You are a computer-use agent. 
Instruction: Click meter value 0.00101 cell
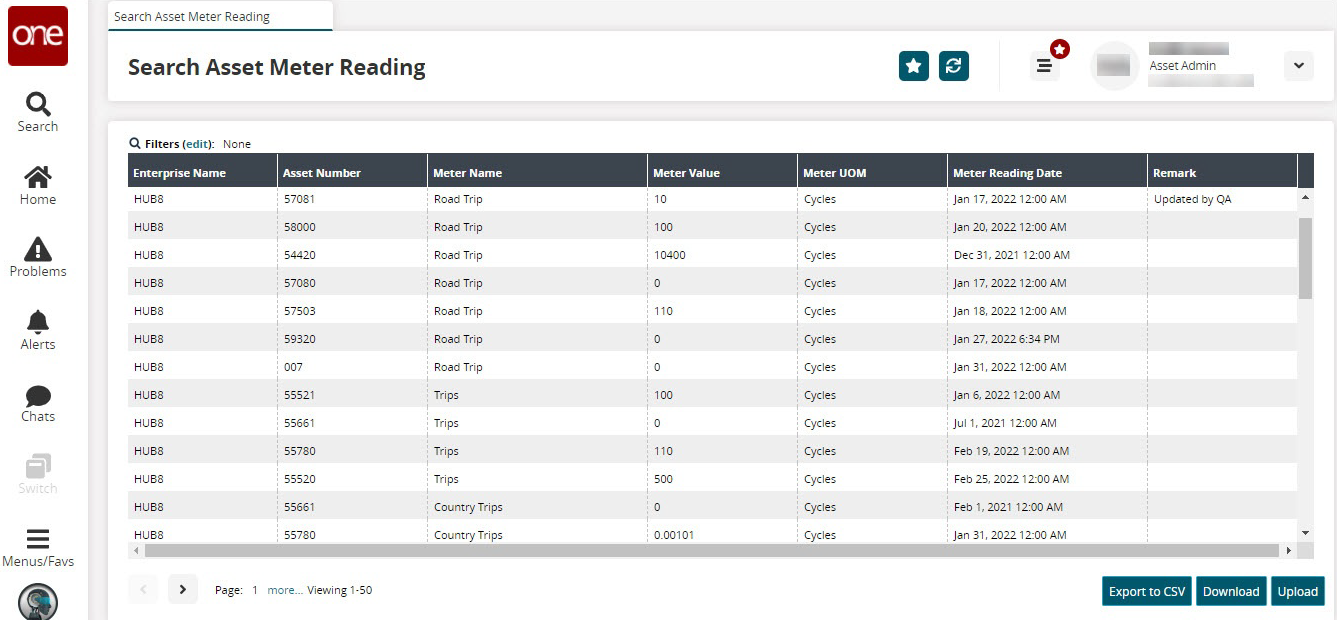[x=722, y=535]
